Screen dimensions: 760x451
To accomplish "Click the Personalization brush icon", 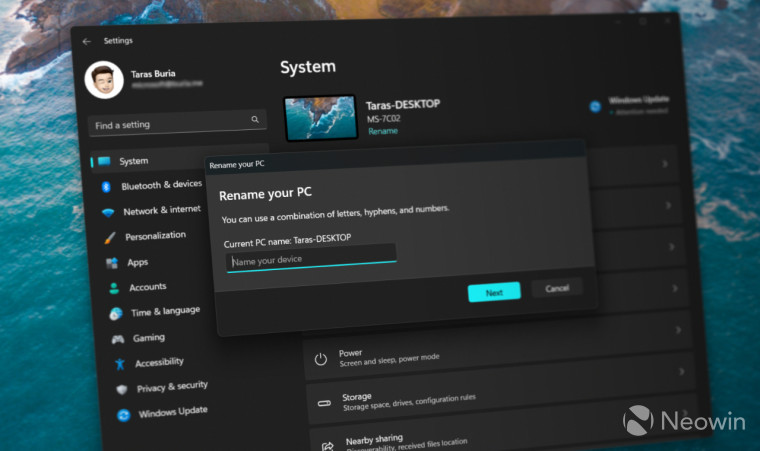I will click(x=110, y=238).
